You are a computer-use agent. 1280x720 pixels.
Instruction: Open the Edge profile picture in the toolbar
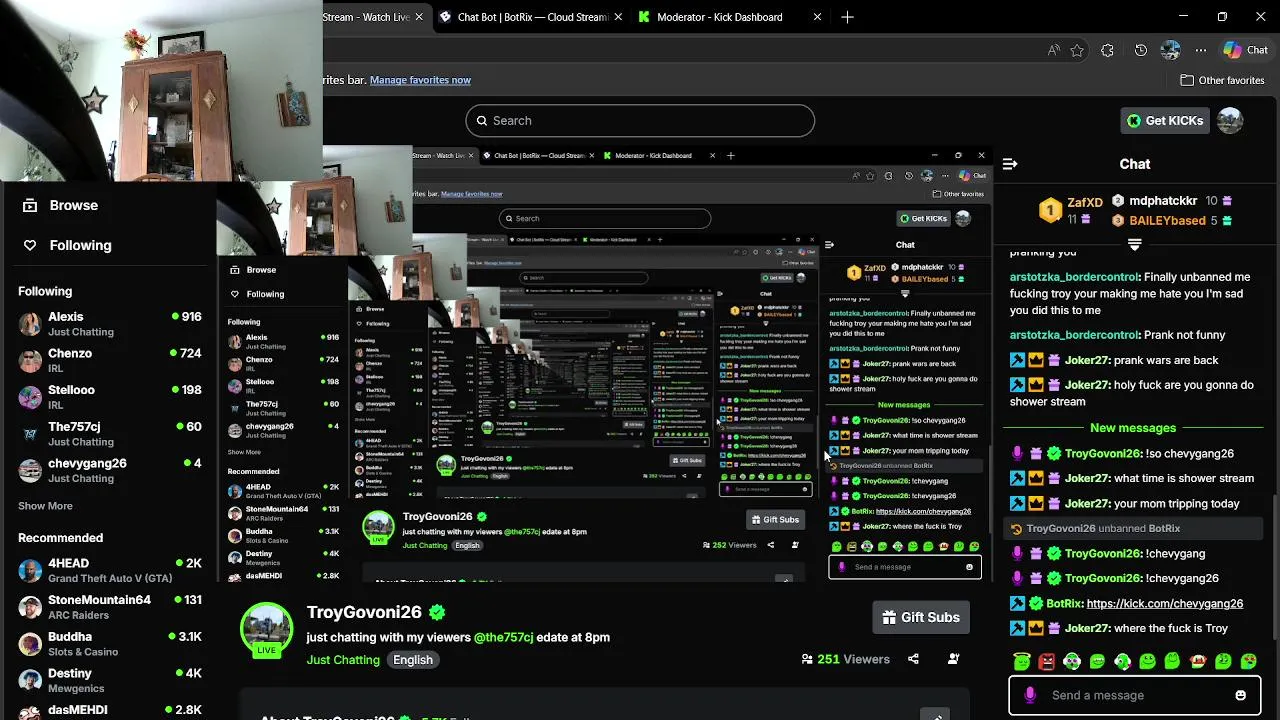pos(1171,50)
